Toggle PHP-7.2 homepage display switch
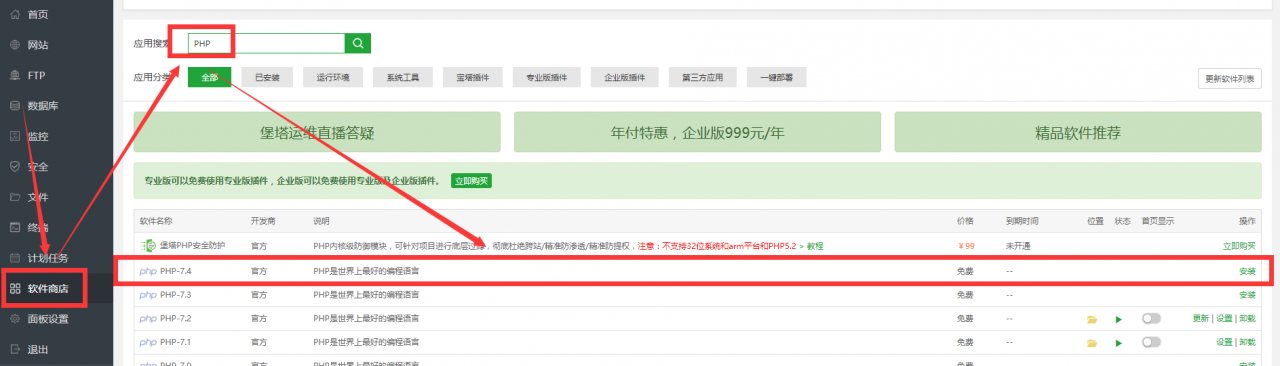Screen dimensions: 1280x366 1151,319
